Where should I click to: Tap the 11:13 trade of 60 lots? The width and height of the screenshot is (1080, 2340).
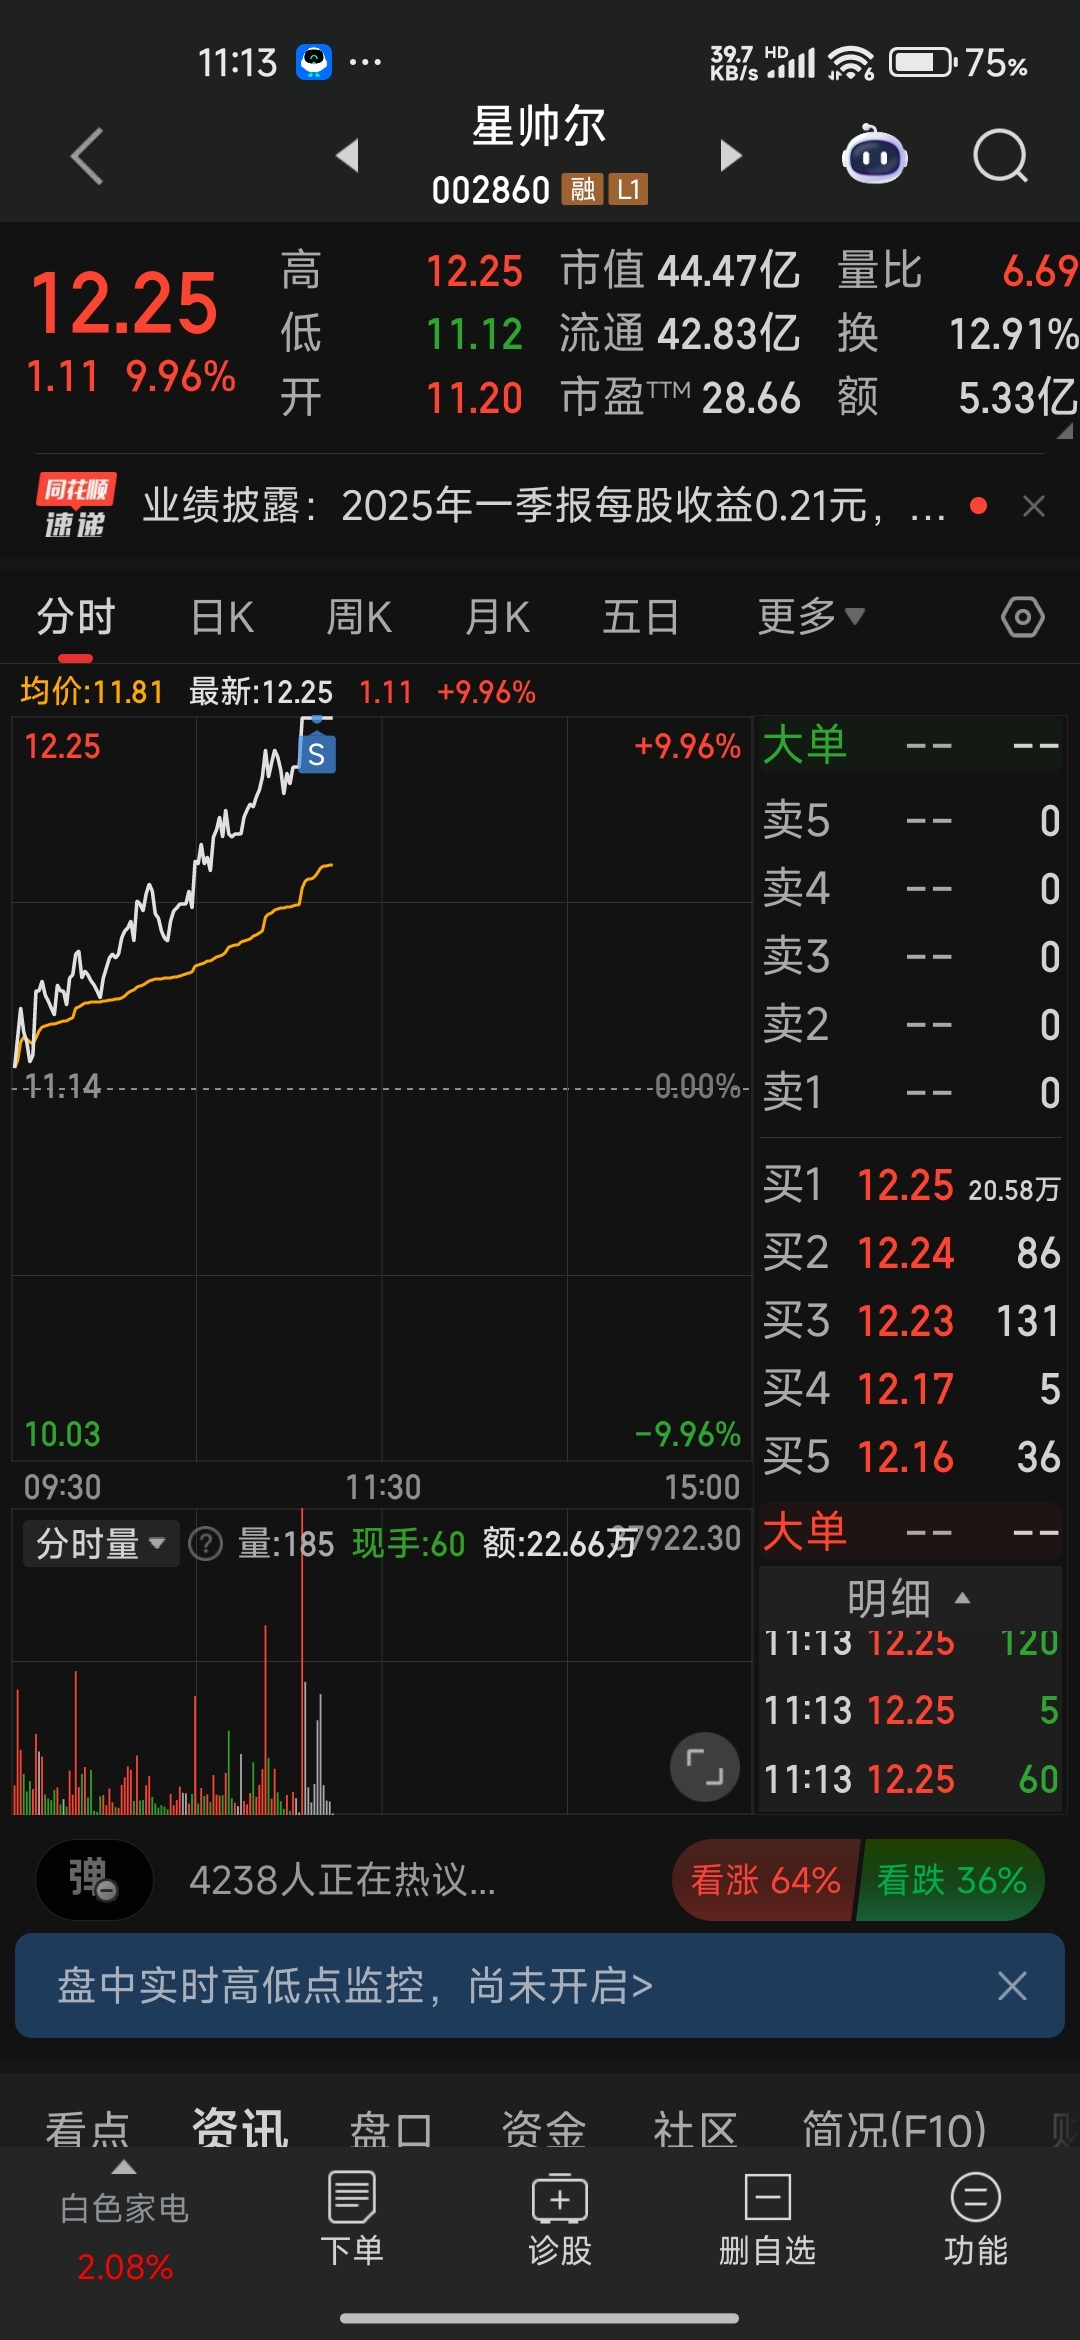(x=911, y=1780)
